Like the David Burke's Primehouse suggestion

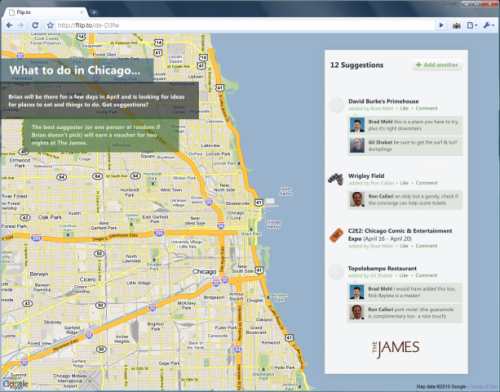404,108
